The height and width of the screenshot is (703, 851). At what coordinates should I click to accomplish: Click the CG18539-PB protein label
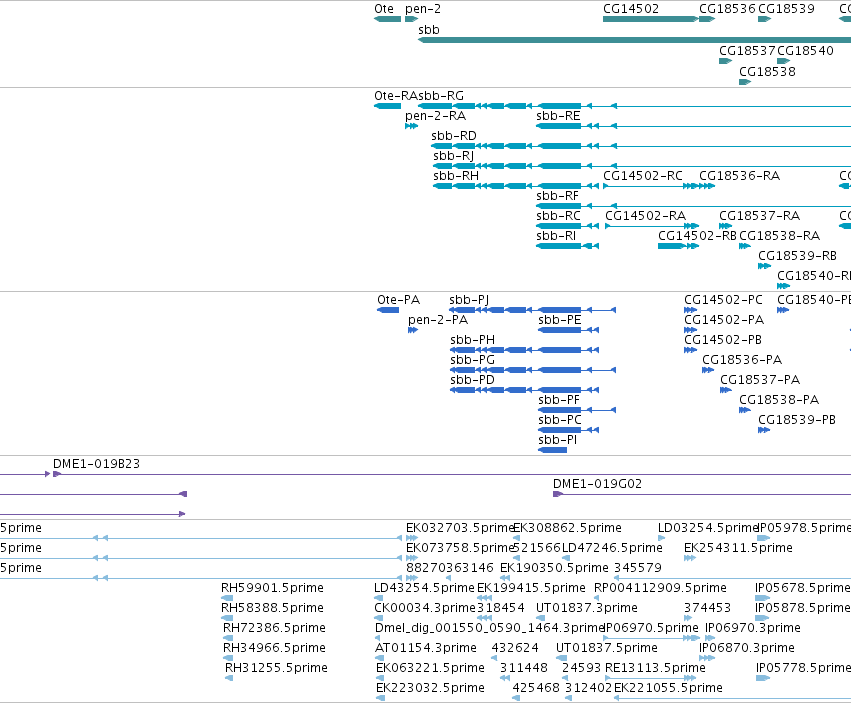pyautogui.click(x=797, y=420)
